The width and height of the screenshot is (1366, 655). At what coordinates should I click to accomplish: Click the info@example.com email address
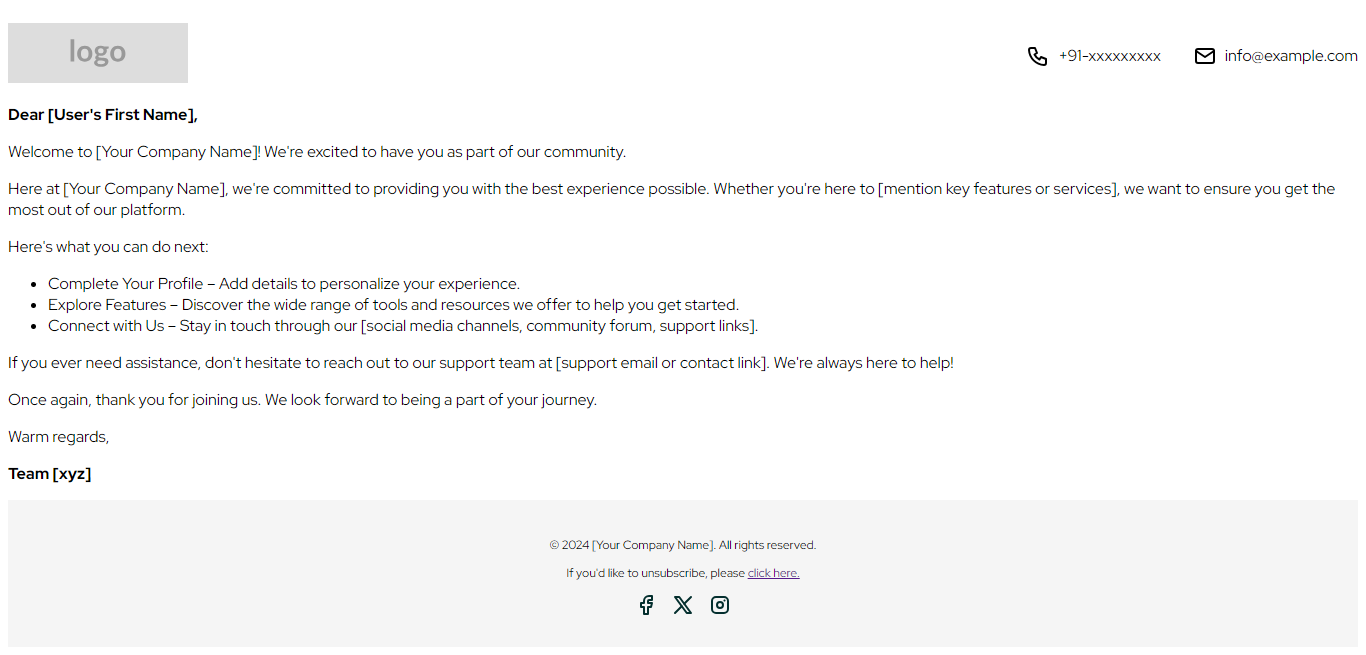[1291, 56]
